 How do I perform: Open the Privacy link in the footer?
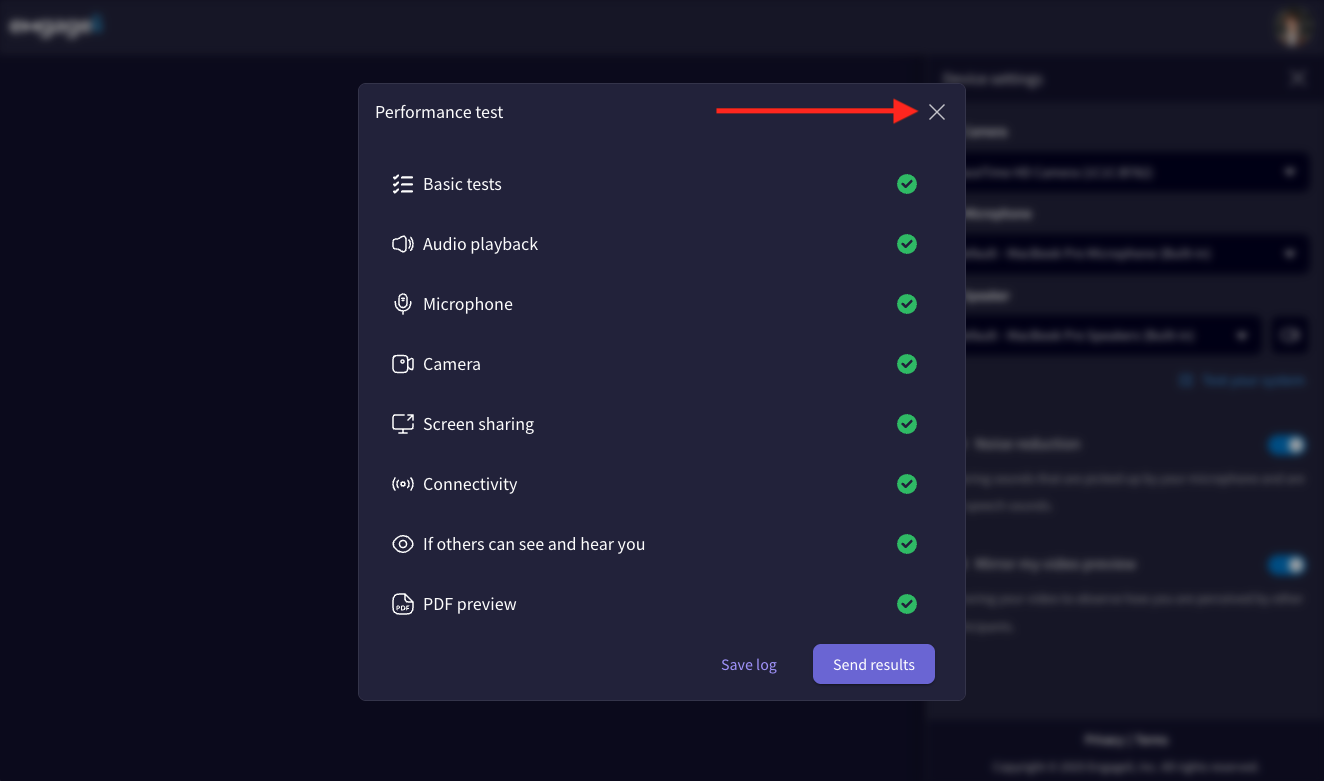[x=1104, y=740]
